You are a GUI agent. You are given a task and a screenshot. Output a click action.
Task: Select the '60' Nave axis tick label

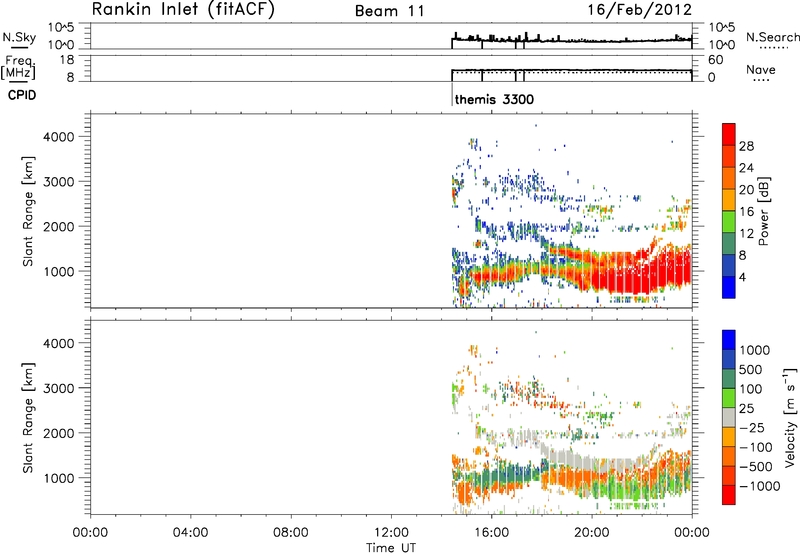(x=715, y=60)
